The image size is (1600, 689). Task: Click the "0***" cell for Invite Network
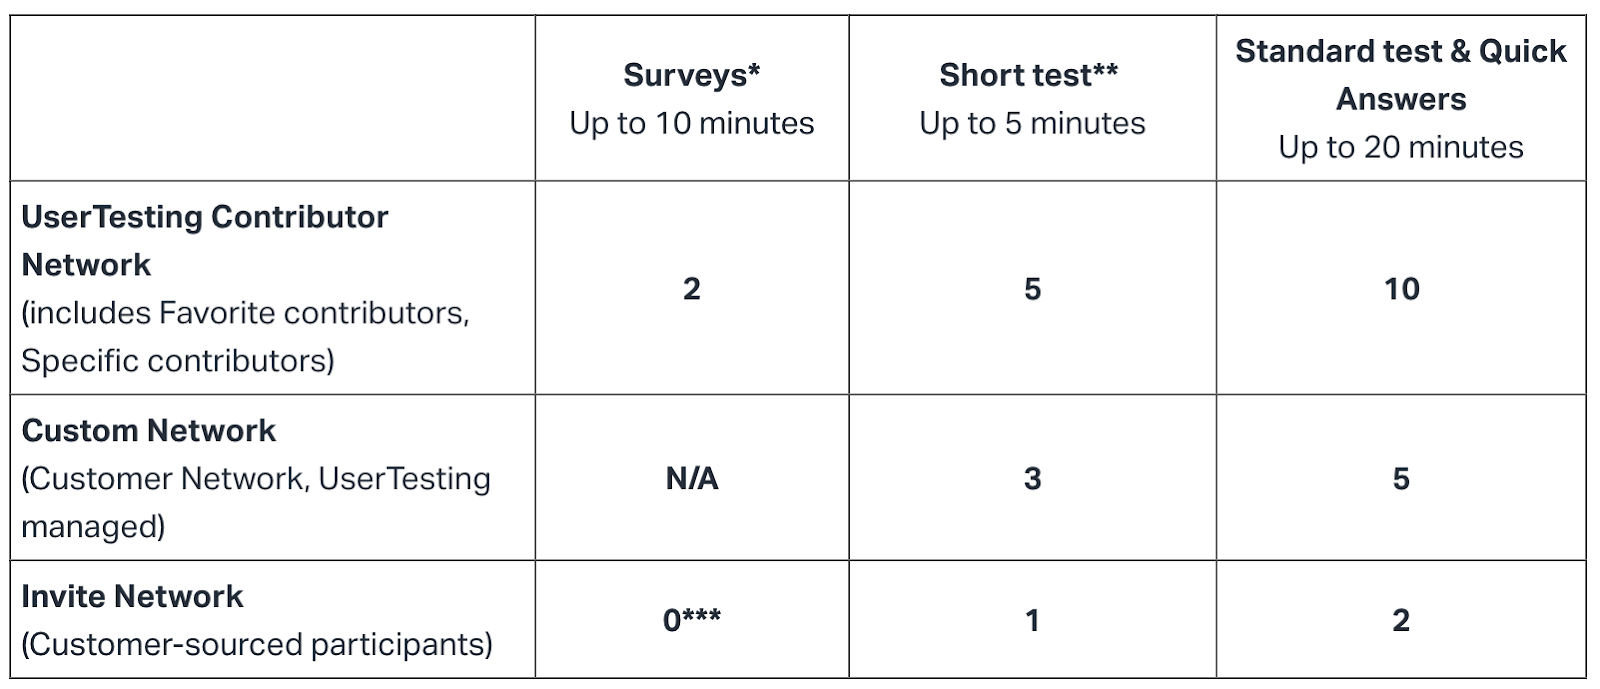coord(691,621)
